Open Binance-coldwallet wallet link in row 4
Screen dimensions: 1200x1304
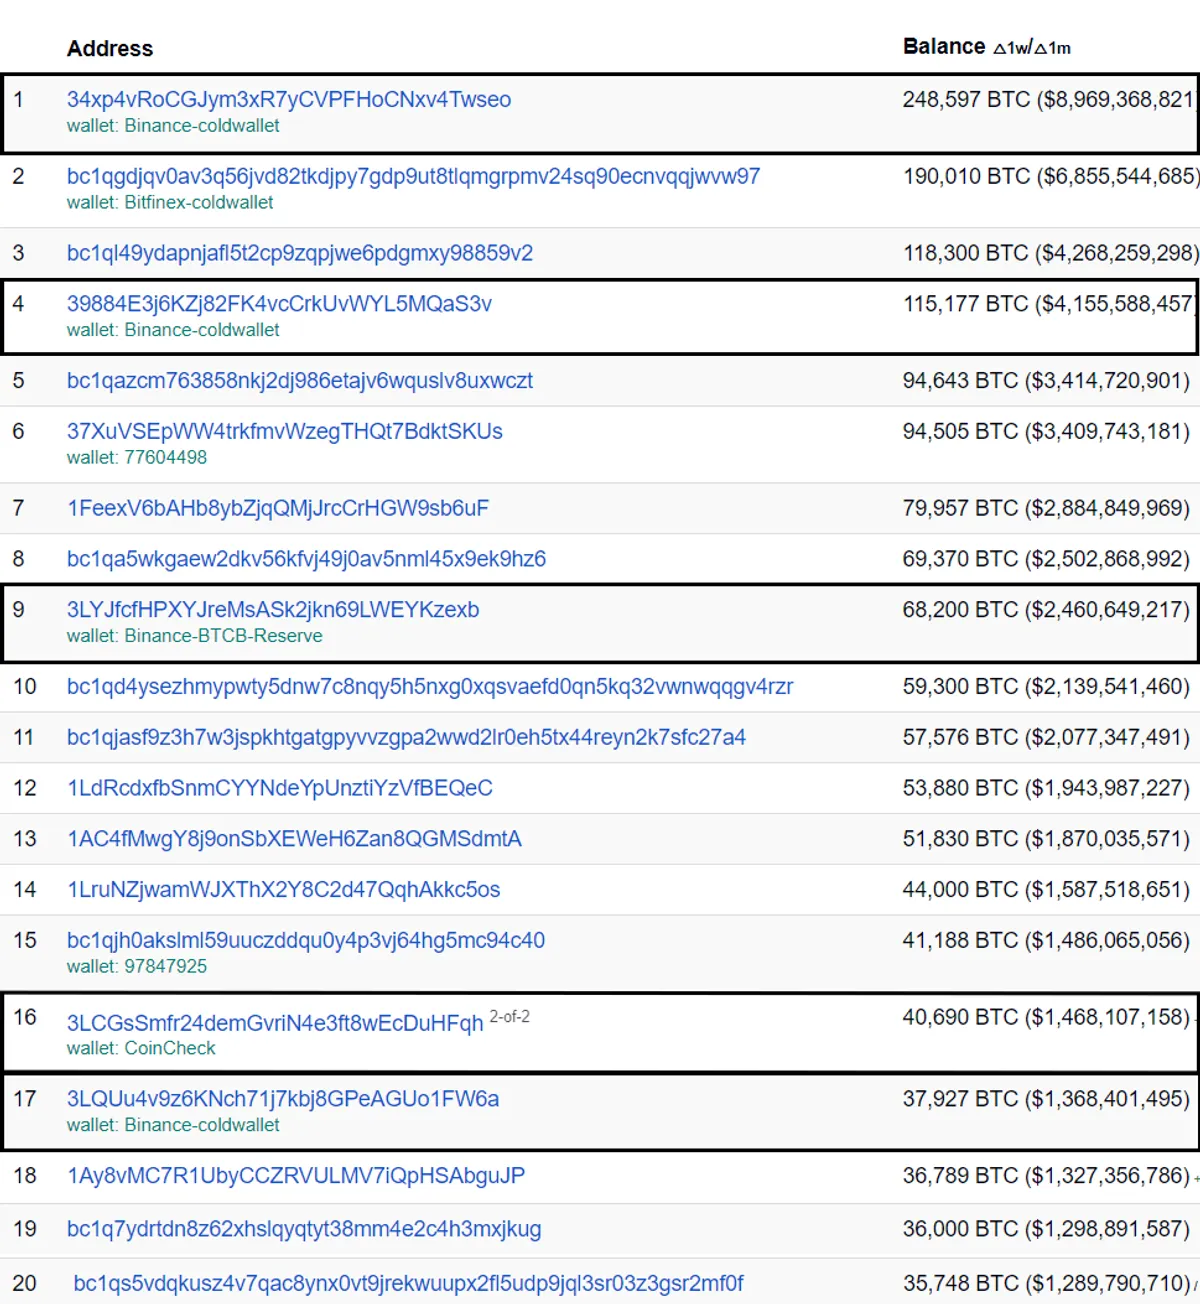click(x=202, y=330)
